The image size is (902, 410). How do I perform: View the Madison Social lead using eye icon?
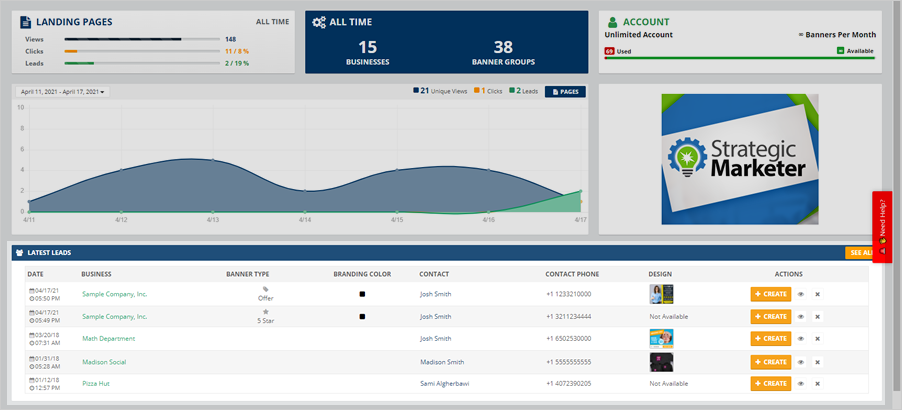point(801,361)
